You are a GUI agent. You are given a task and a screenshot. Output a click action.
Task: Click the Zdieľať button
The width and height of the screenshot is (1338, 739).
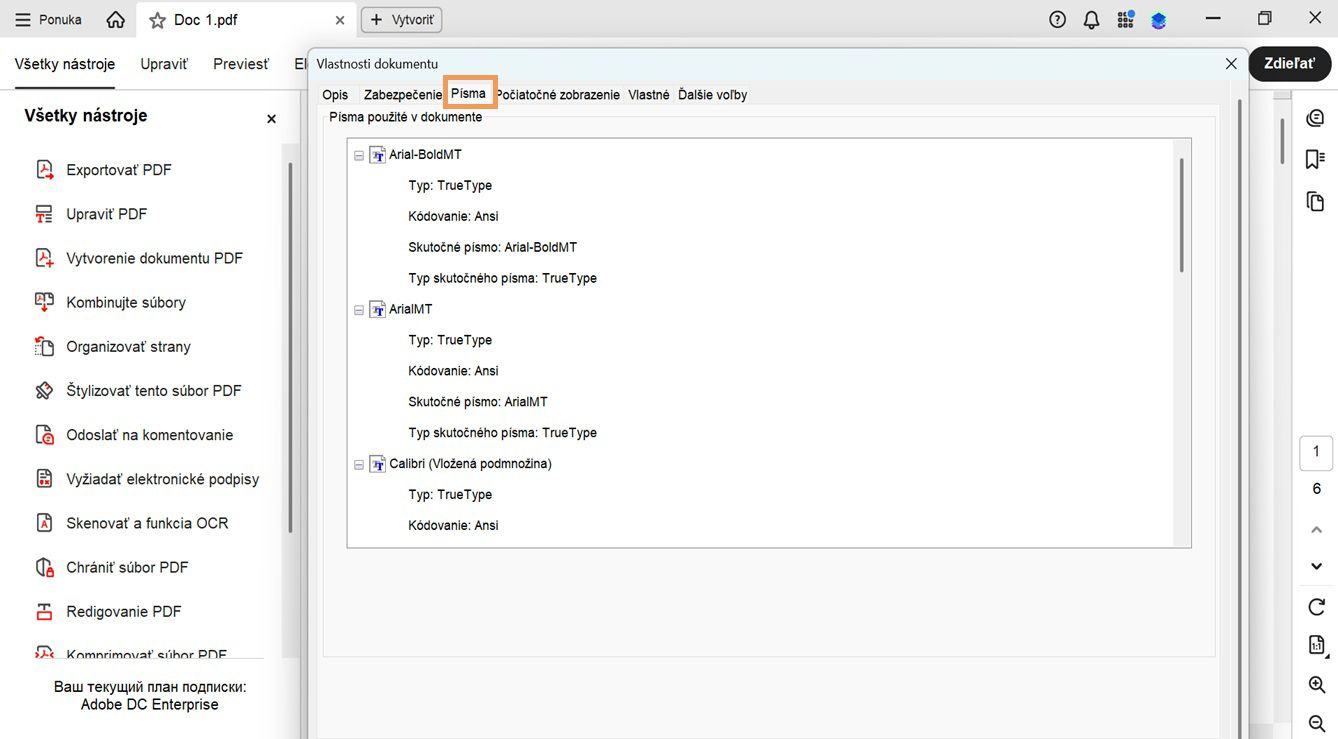tap(1289, 63)
